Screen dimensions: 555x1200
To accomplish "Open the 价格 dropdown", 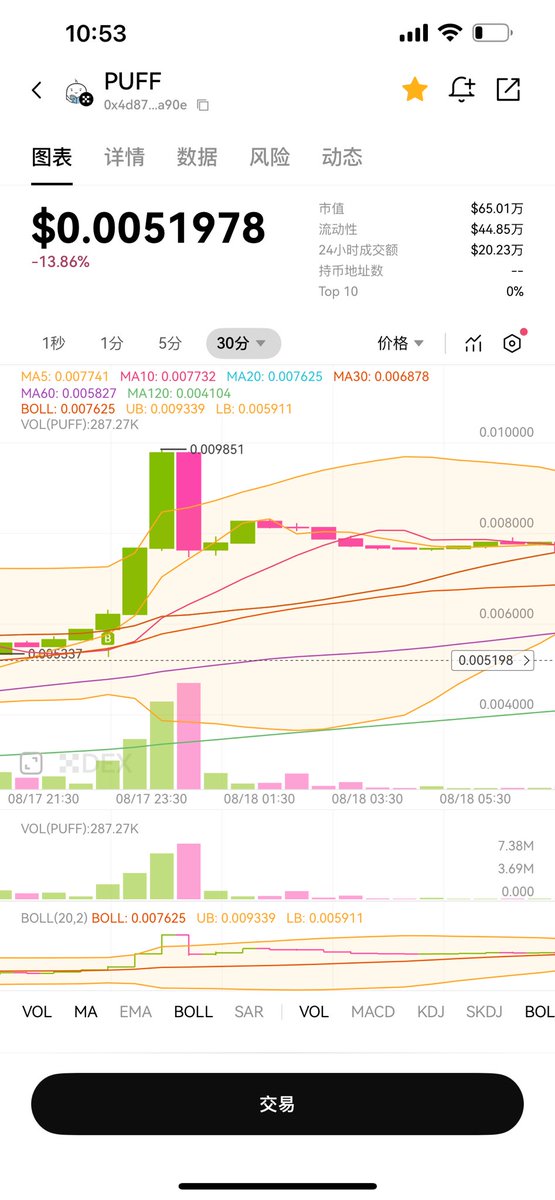I will coord(401,343).
